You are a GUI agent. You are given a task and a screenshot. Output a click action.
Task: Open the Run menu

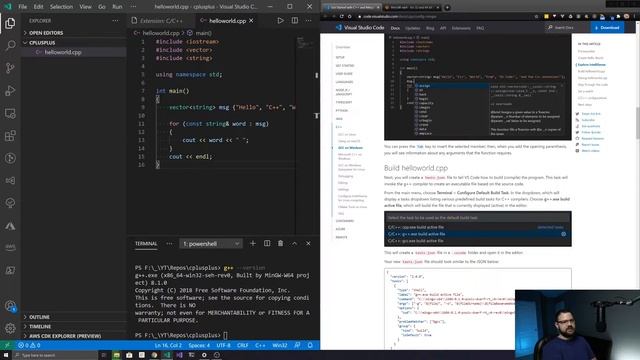point(117,7)
